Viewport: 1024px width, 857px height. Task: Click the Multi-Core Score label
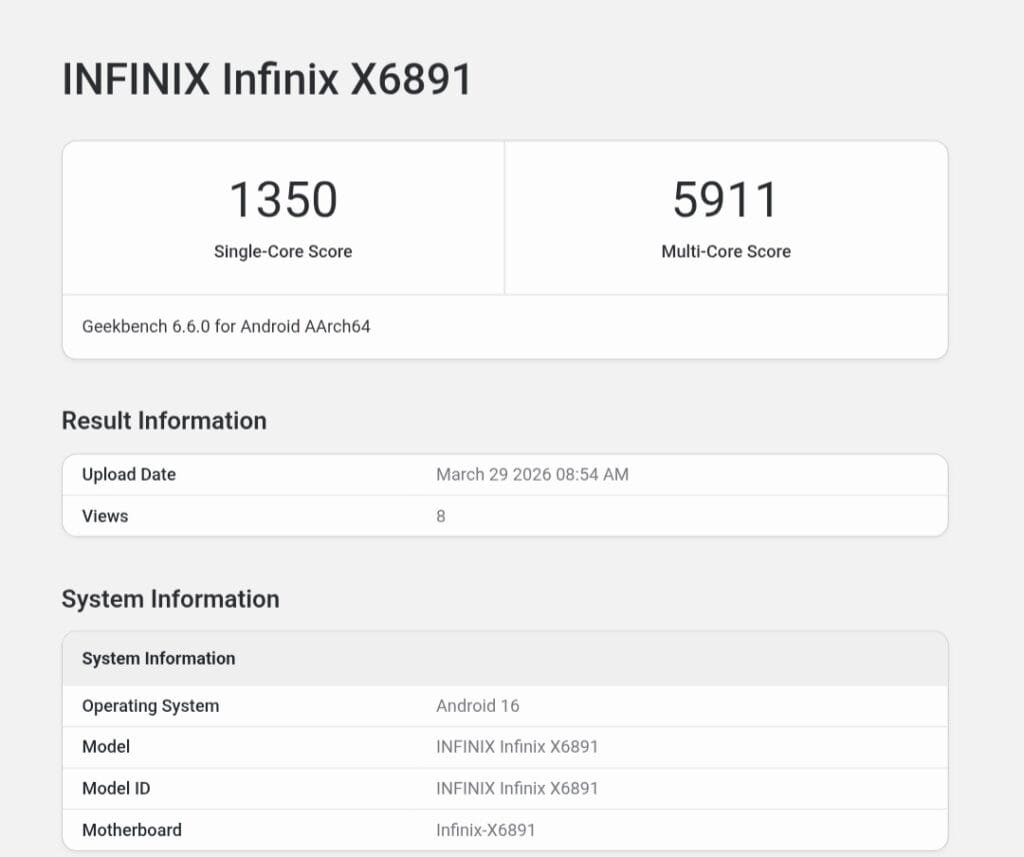point(725,252)
